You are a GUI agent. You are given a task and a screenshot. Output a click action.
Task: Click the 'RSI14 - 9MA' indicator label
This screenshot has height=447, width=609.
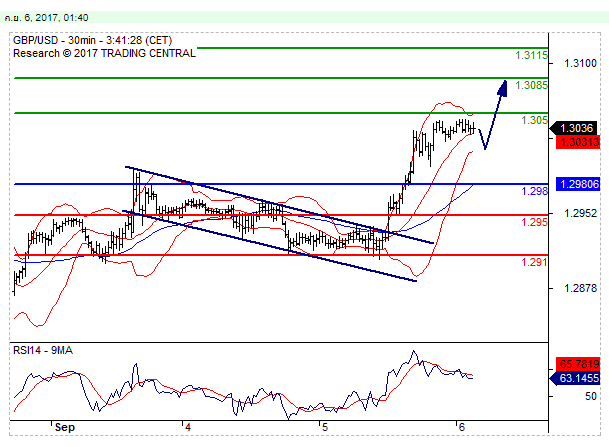pyautogui.click(x=43, y=350)
